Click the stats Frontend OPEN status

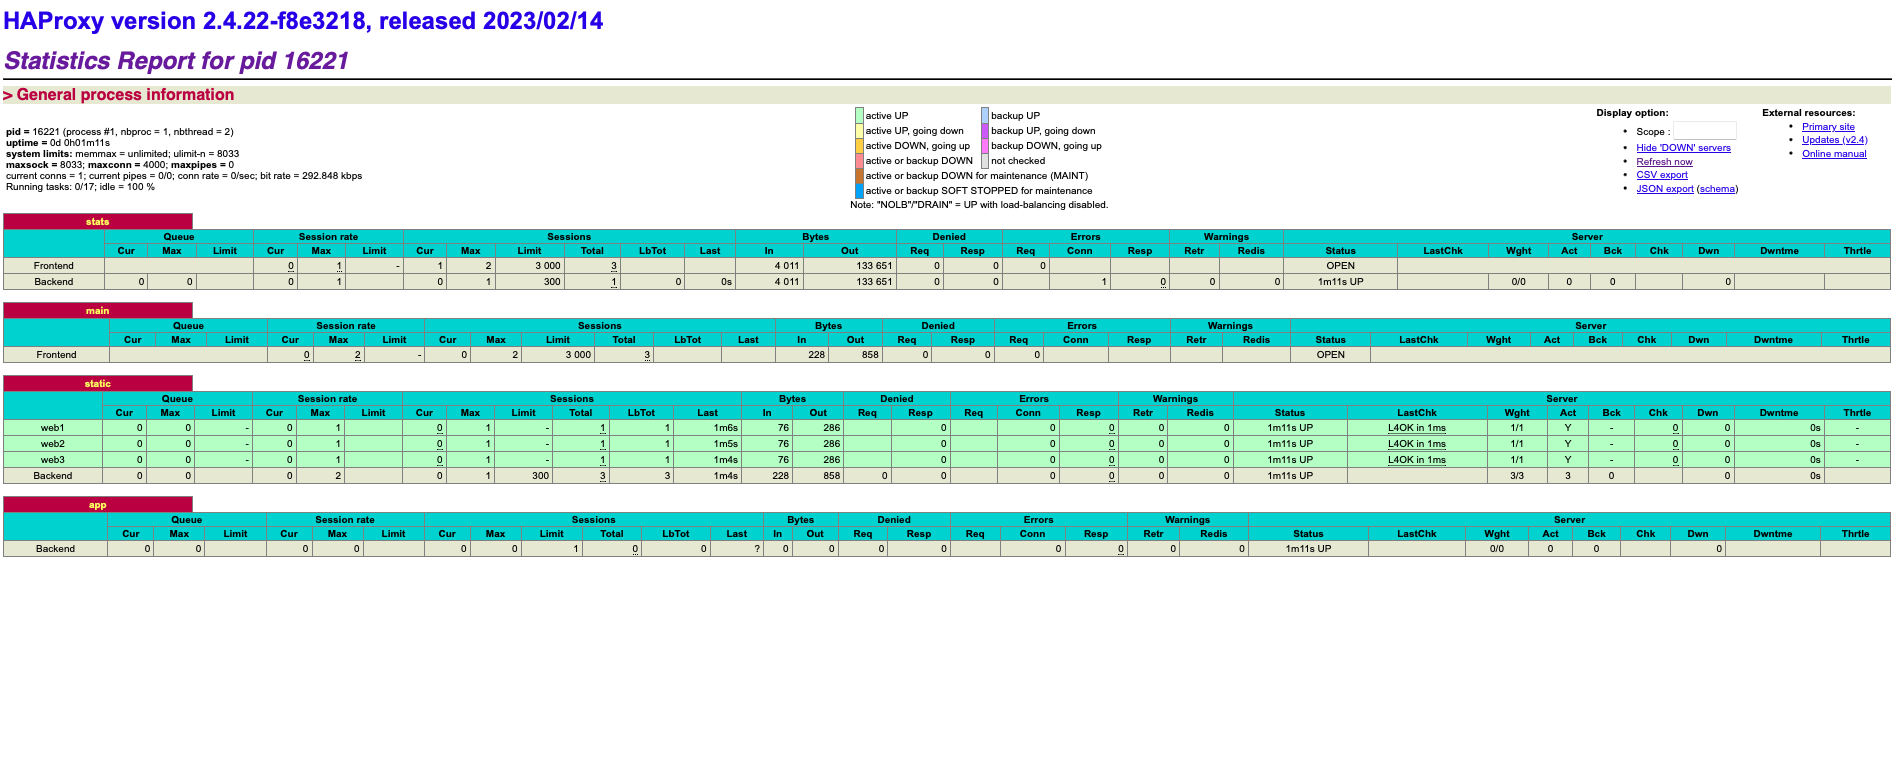(x=1340, y=266)
